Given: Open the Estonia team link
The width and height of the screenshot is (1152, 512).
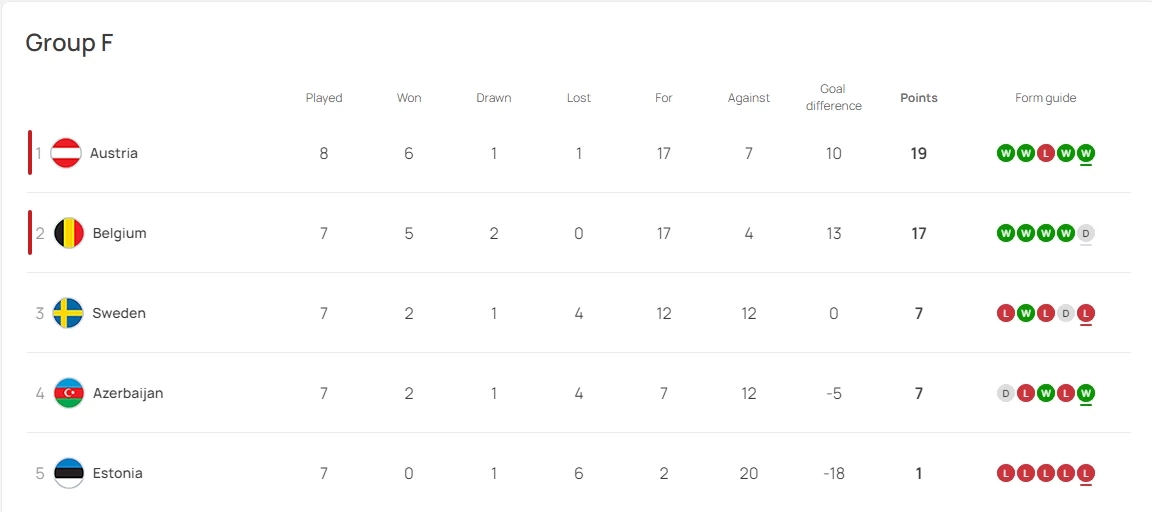Looking at the screenshot, I should pos(117,473).
